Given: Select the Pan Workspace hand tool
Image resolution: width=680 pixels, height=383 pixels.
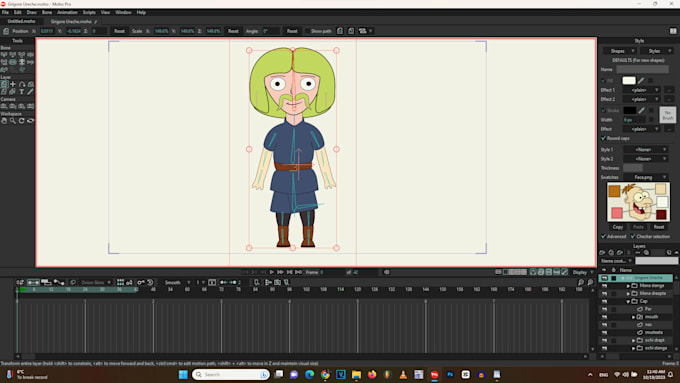Looking at the screenshot, I should [4, 121].
